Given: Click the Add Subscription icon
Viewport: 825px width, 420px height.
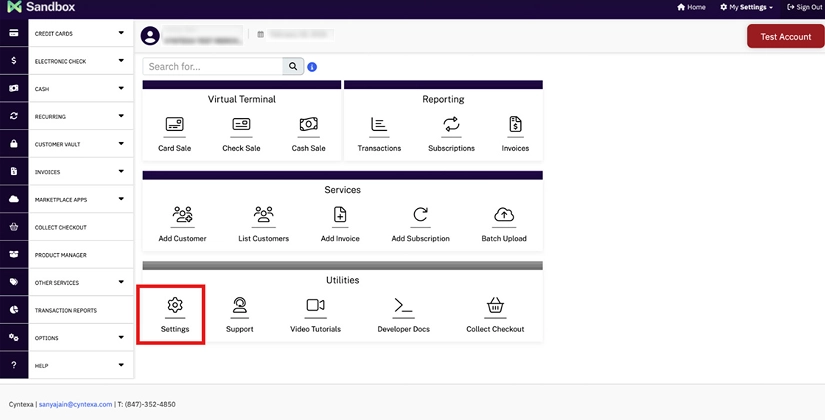Looking at the screenshot, I should 420,215.
